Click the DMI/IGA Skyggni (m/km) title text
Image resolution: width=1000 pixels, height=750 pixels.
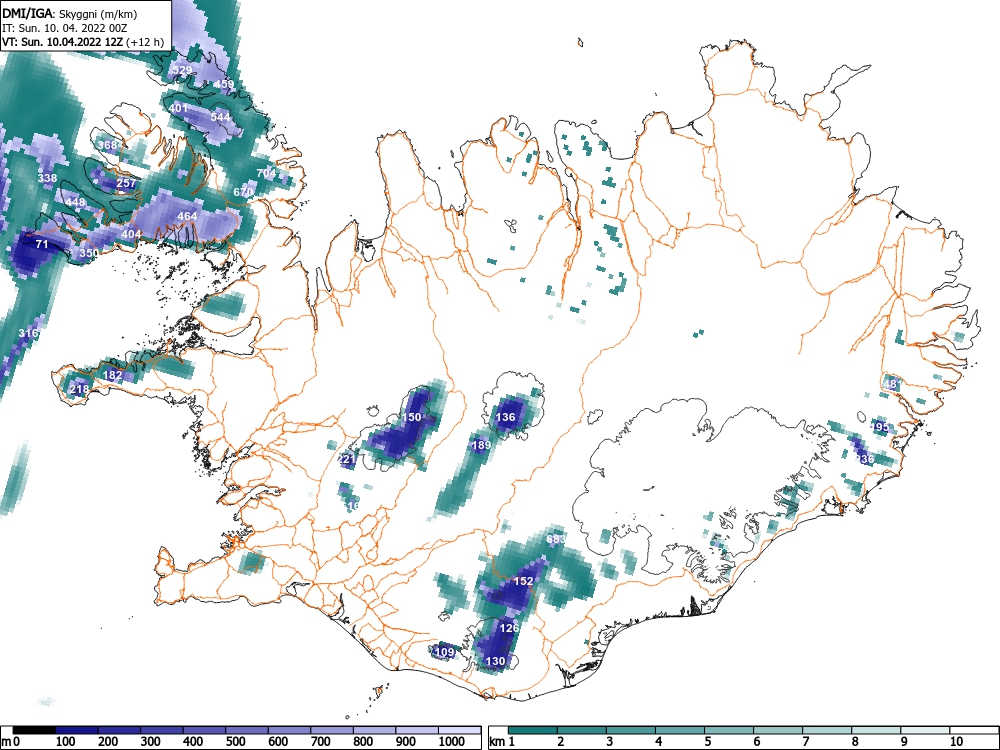pyautogui.click(x=70, y=13)
